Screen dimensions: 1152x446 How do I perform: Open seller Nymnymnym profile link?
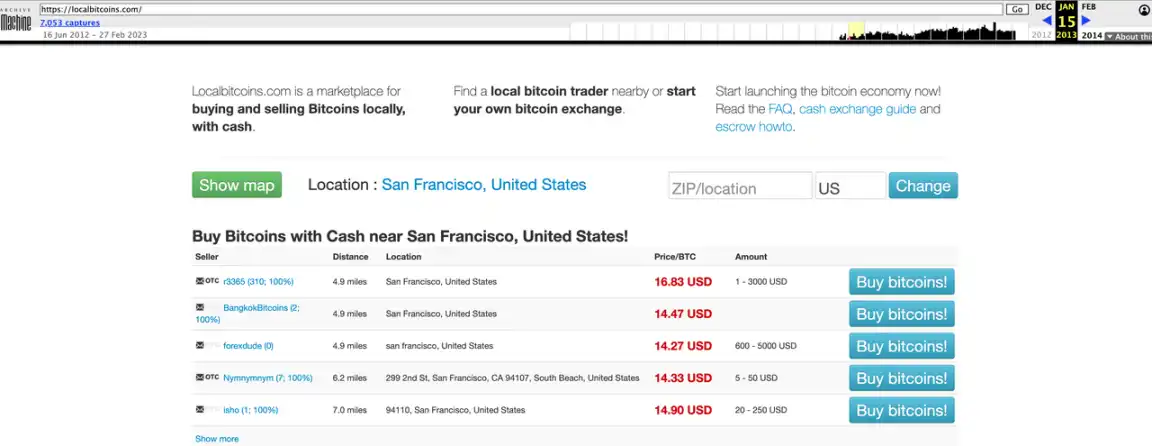[267, 378]
